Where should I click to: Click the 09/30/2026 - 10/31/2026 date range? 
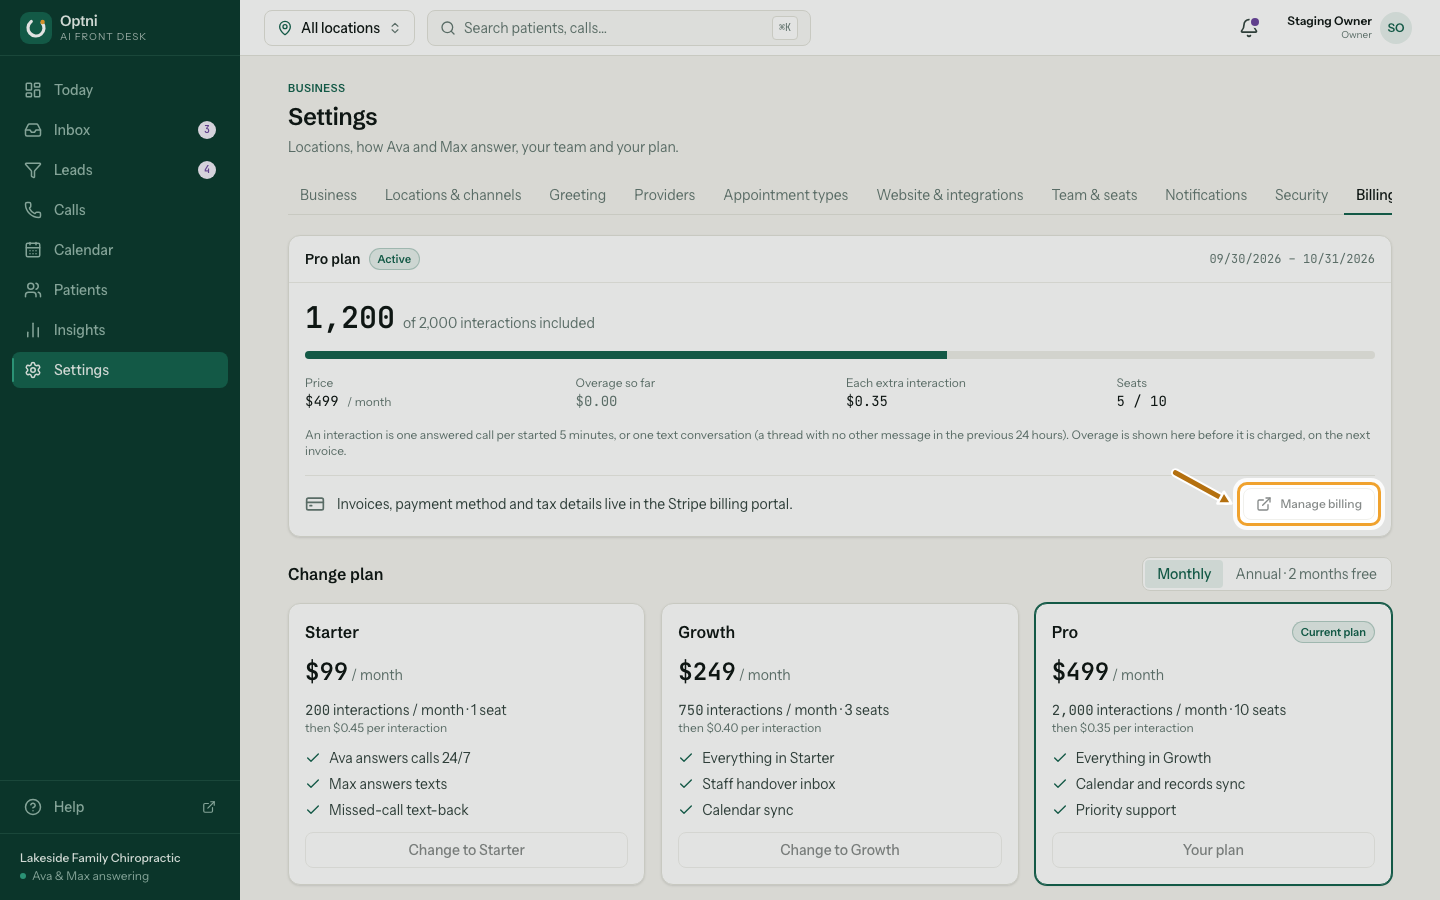(1292, 259)
